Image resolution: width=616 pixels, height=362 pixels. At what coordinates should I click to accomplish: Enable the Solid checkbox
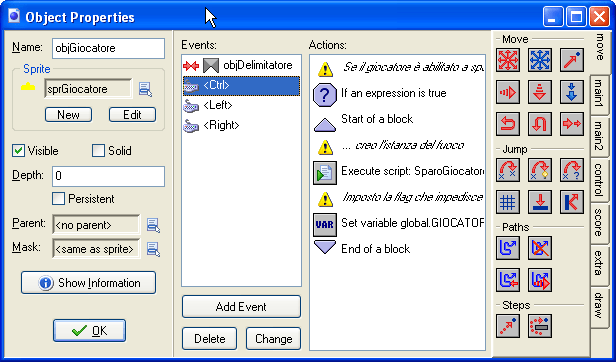point(98,151)
